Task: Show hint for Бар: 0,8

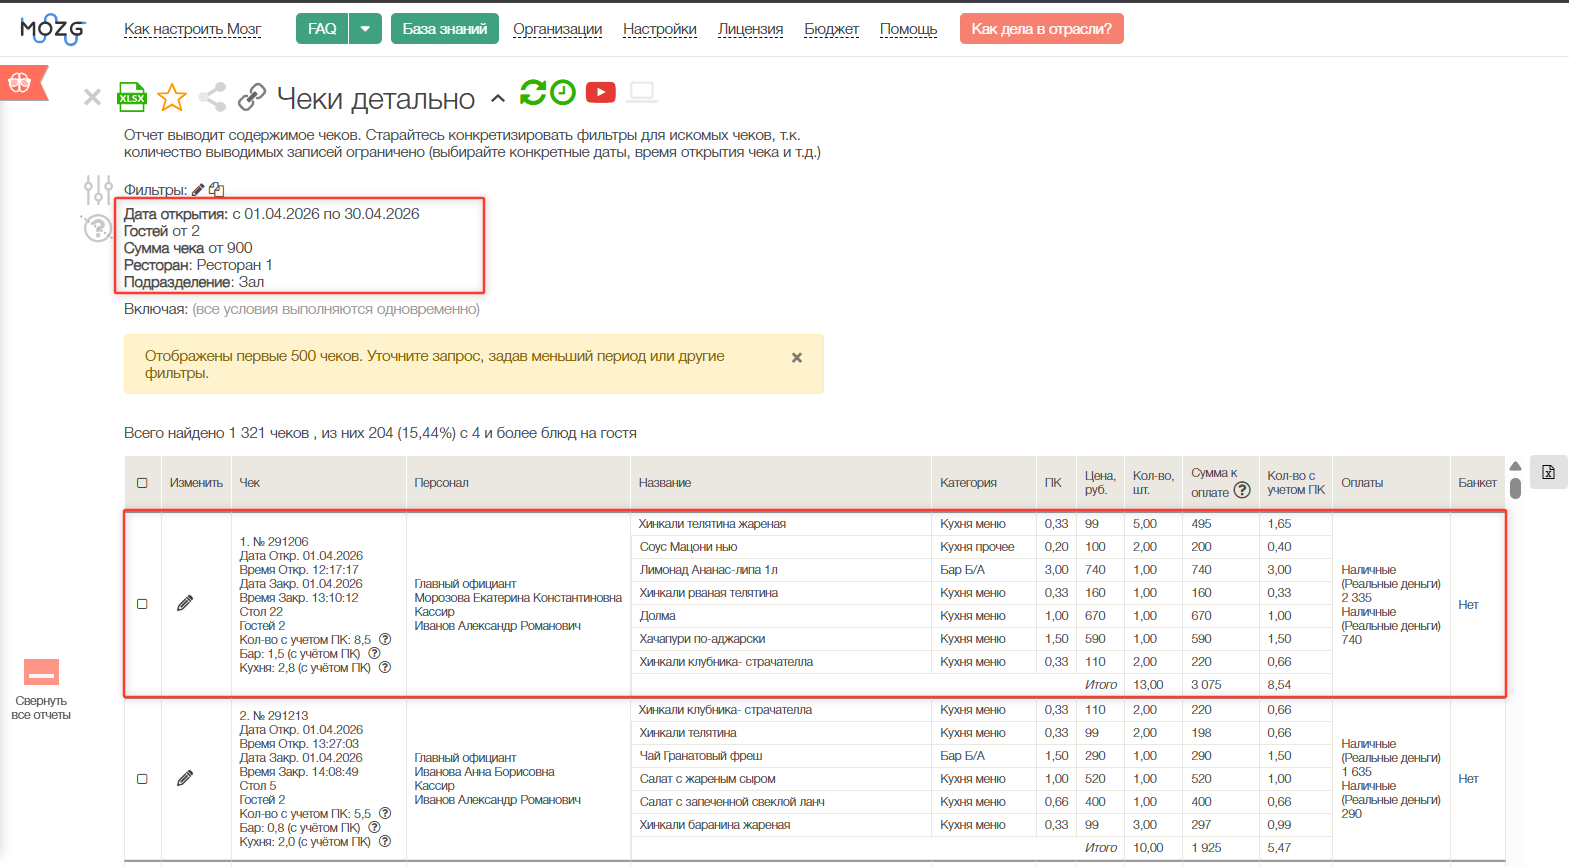Action: [x=374, y=828]
